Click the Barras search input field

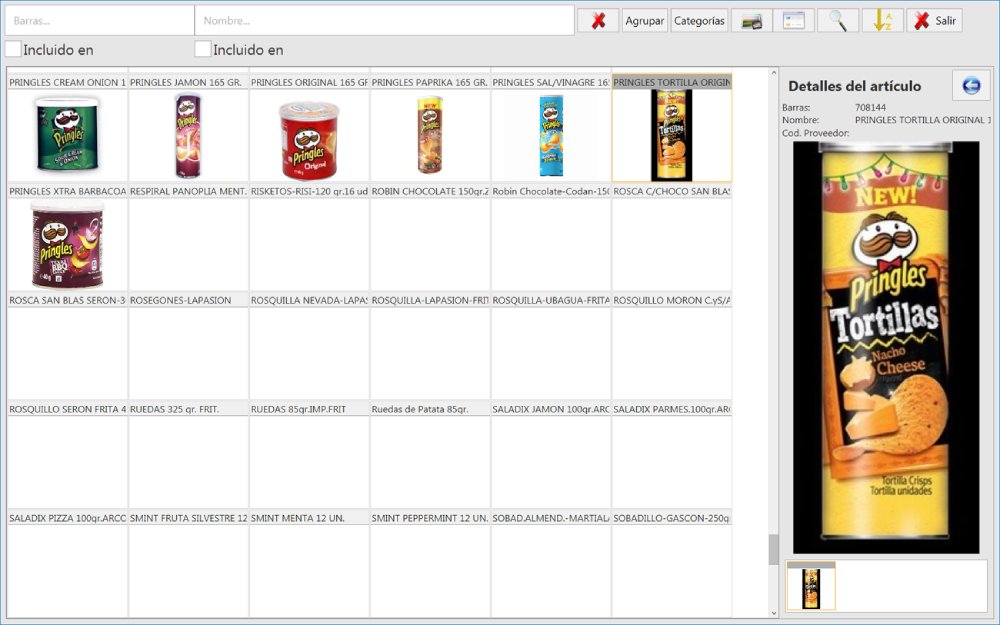coord(98,21)
